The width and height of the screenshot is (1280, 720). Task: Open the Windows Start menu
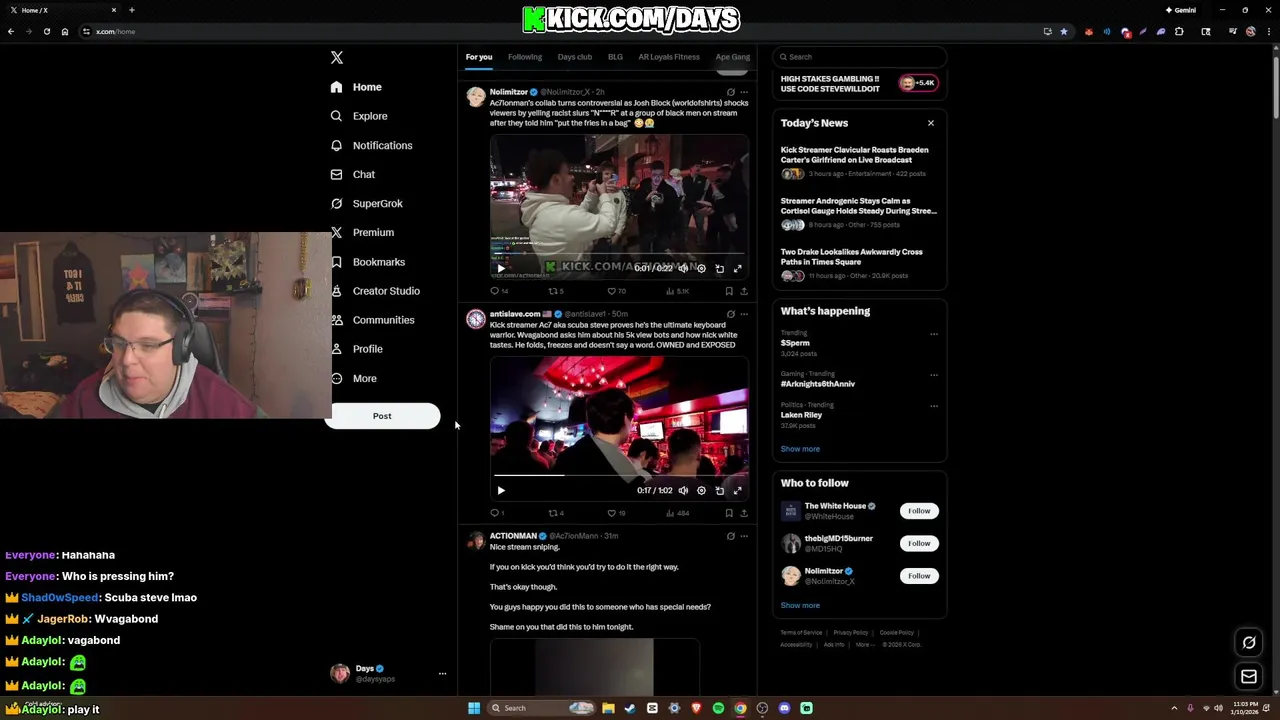[x=474, y=708]
